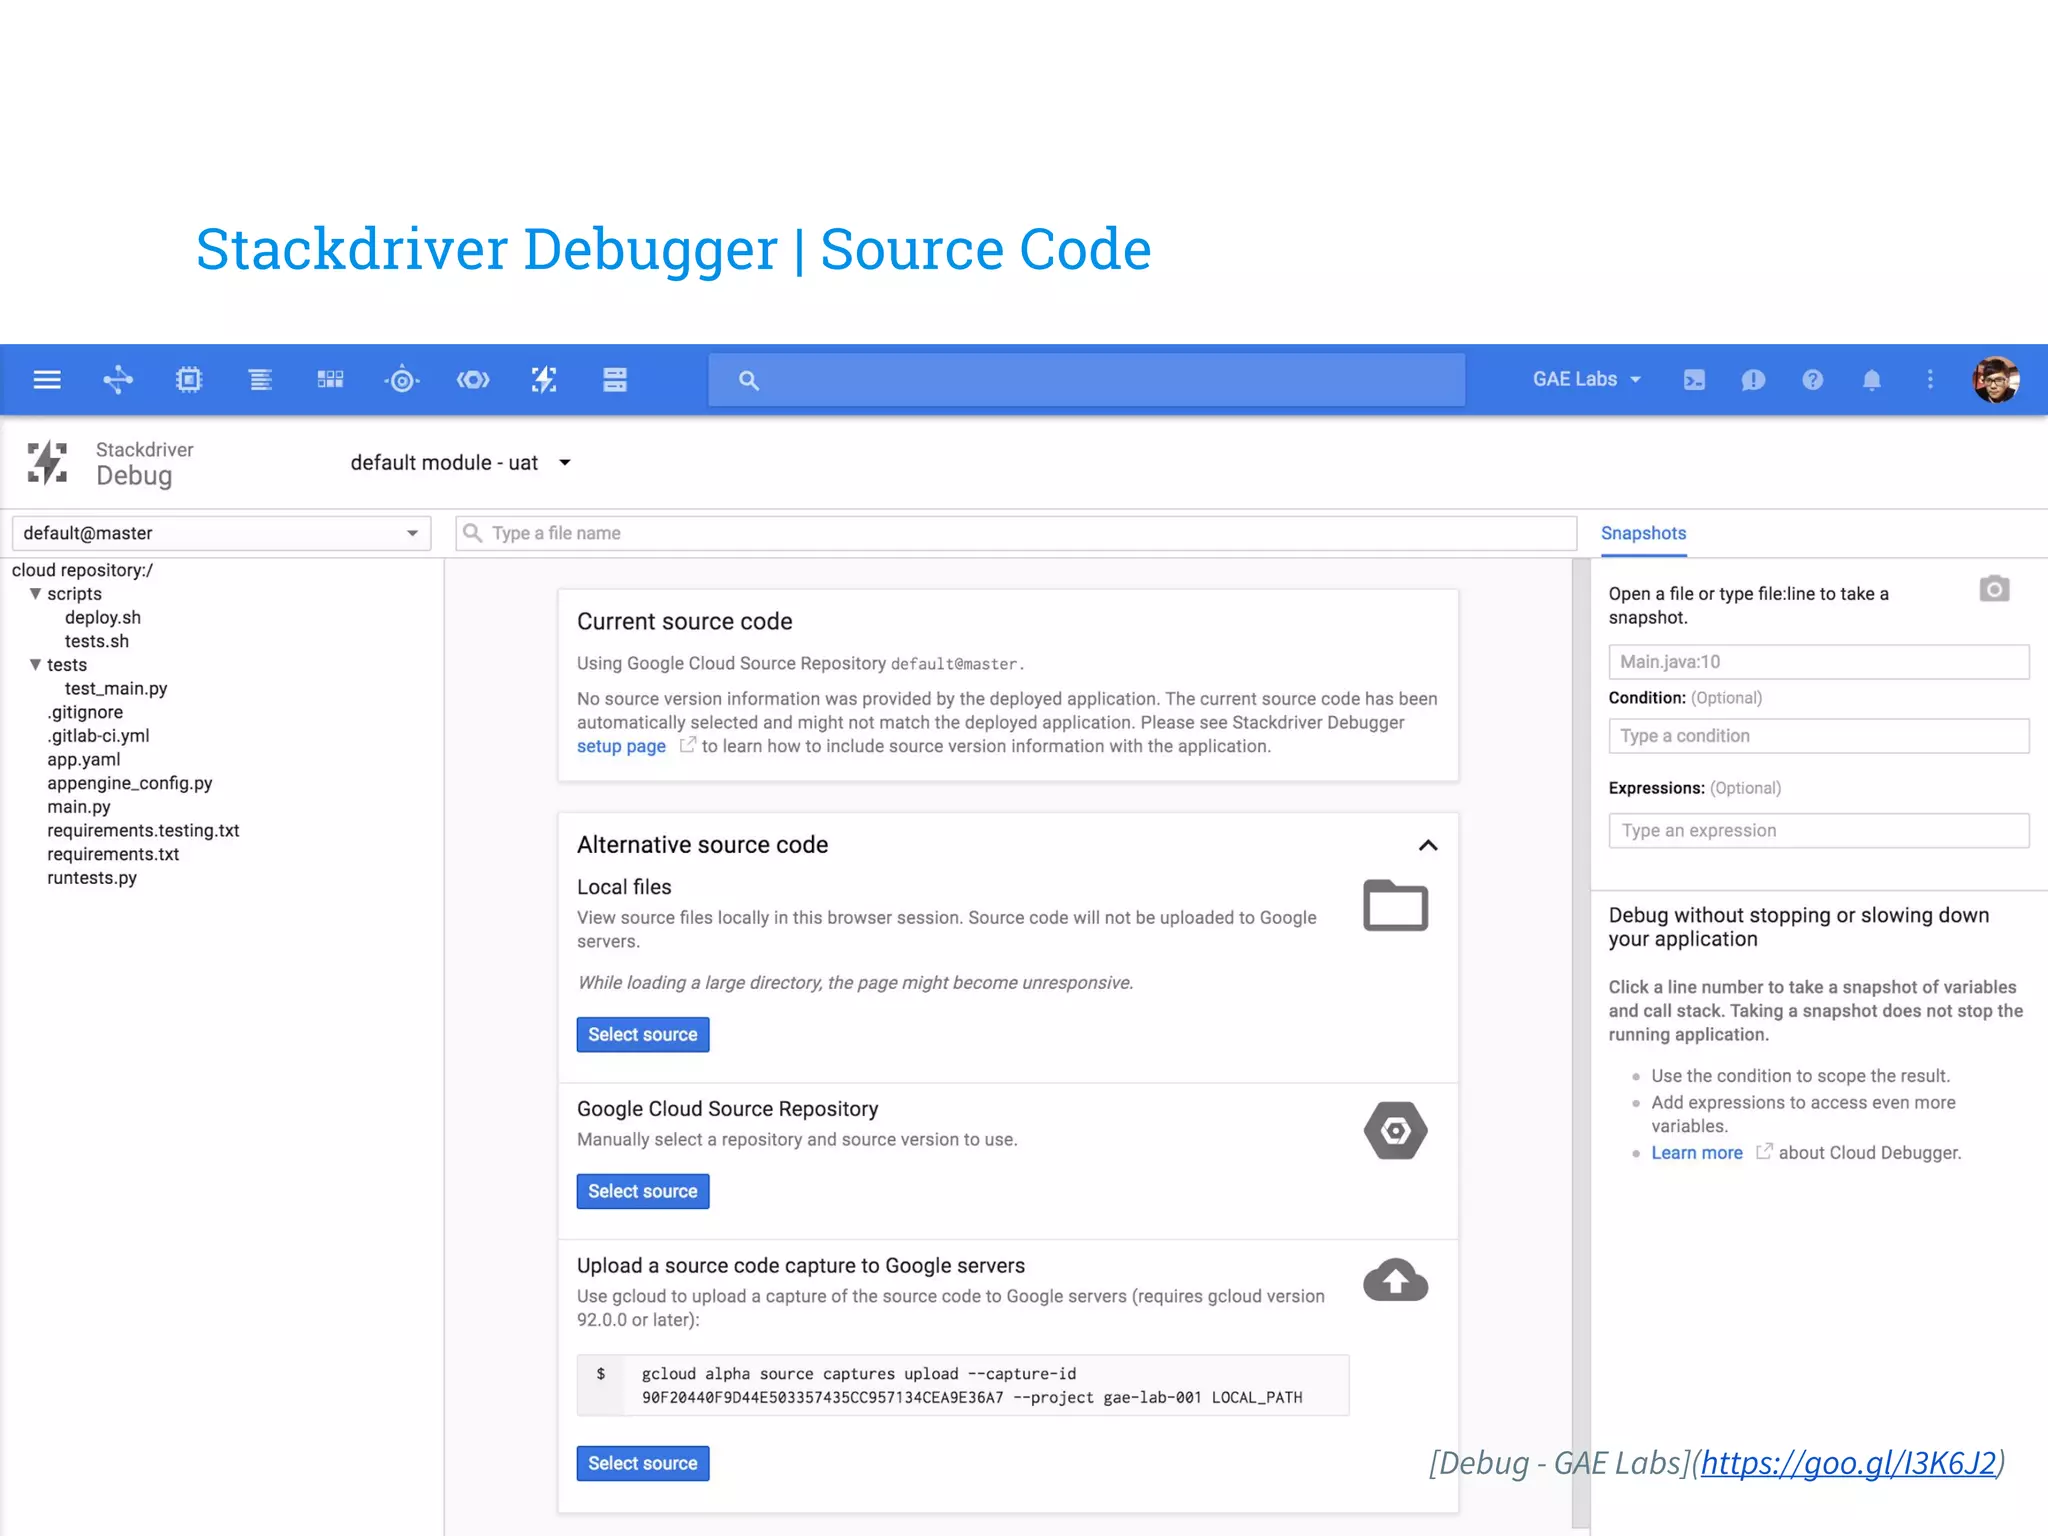
Task: Open the goo.gl/I3K6J2 link
Action: tap(1848, 1463)
